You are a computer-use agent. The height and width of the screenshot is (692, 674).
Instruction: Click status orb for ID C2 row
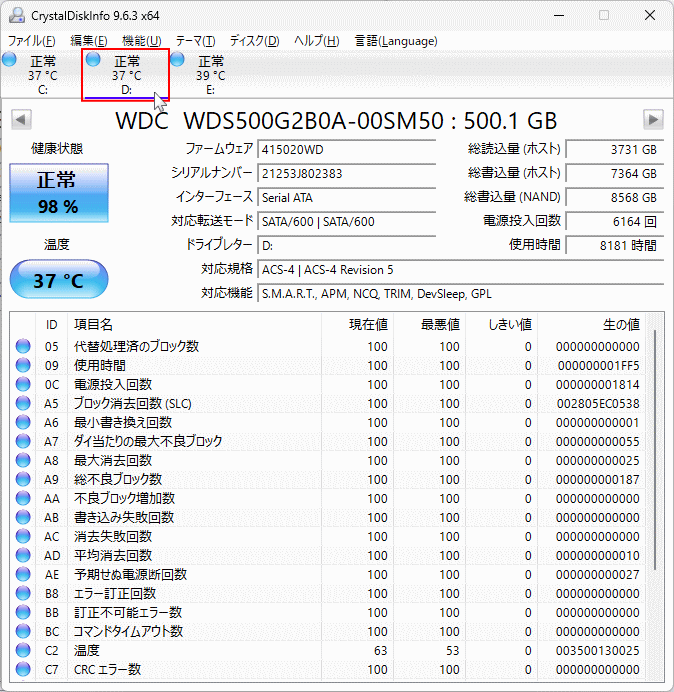click(x=23, y=651)
